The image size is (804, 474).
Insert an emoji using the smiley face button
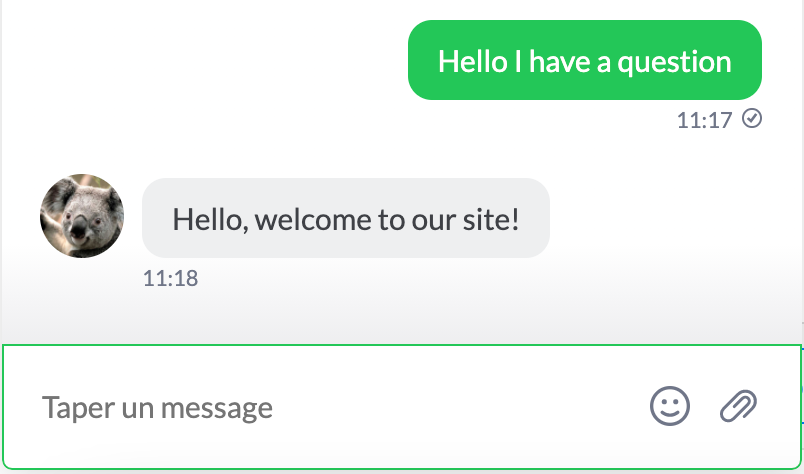670,405
